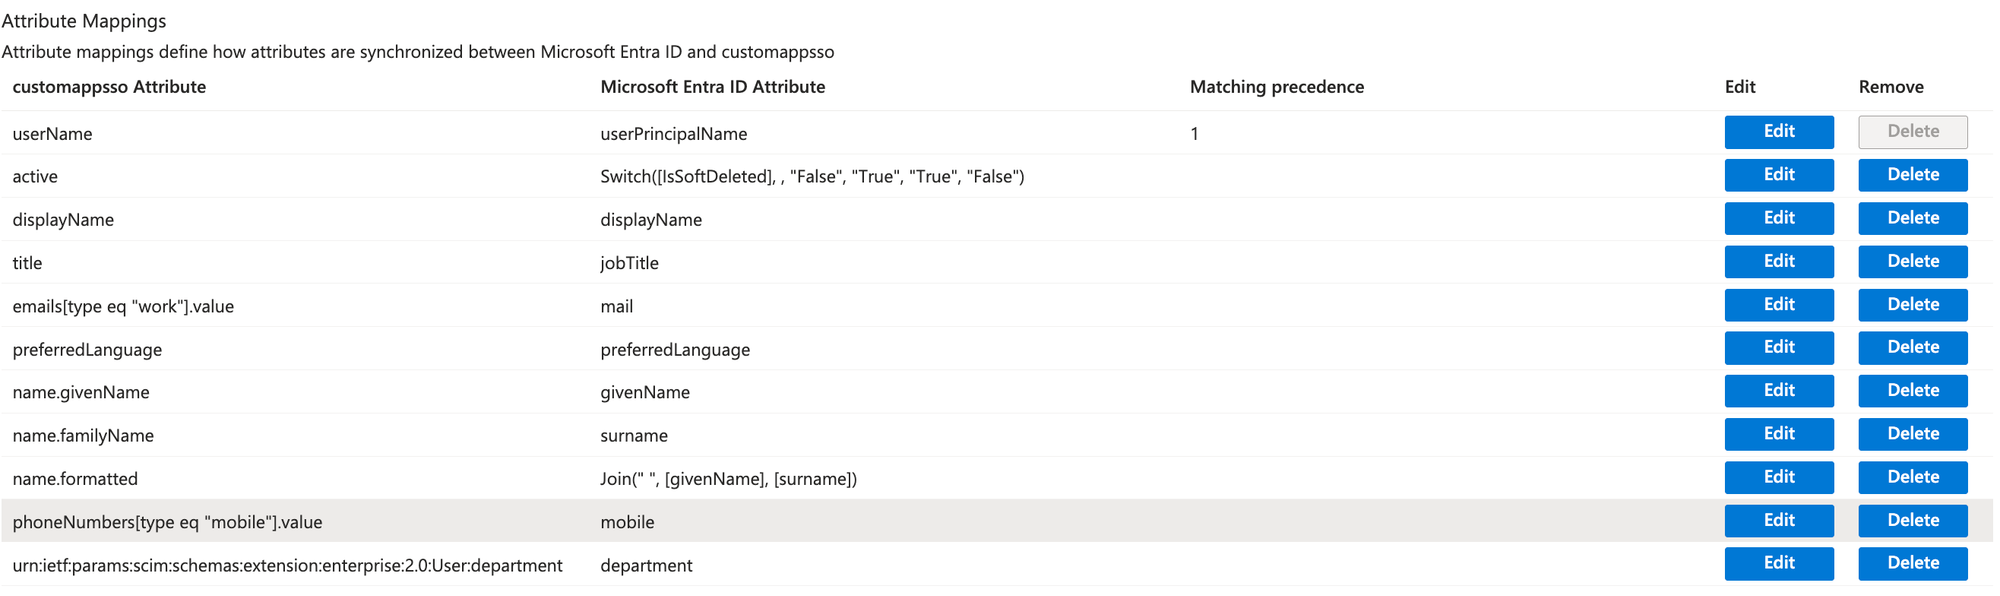The height and width of the screenshot is (596, 2000).
Task: Edit the preferredLanguage mapping
Action: tap(1778, 348)
